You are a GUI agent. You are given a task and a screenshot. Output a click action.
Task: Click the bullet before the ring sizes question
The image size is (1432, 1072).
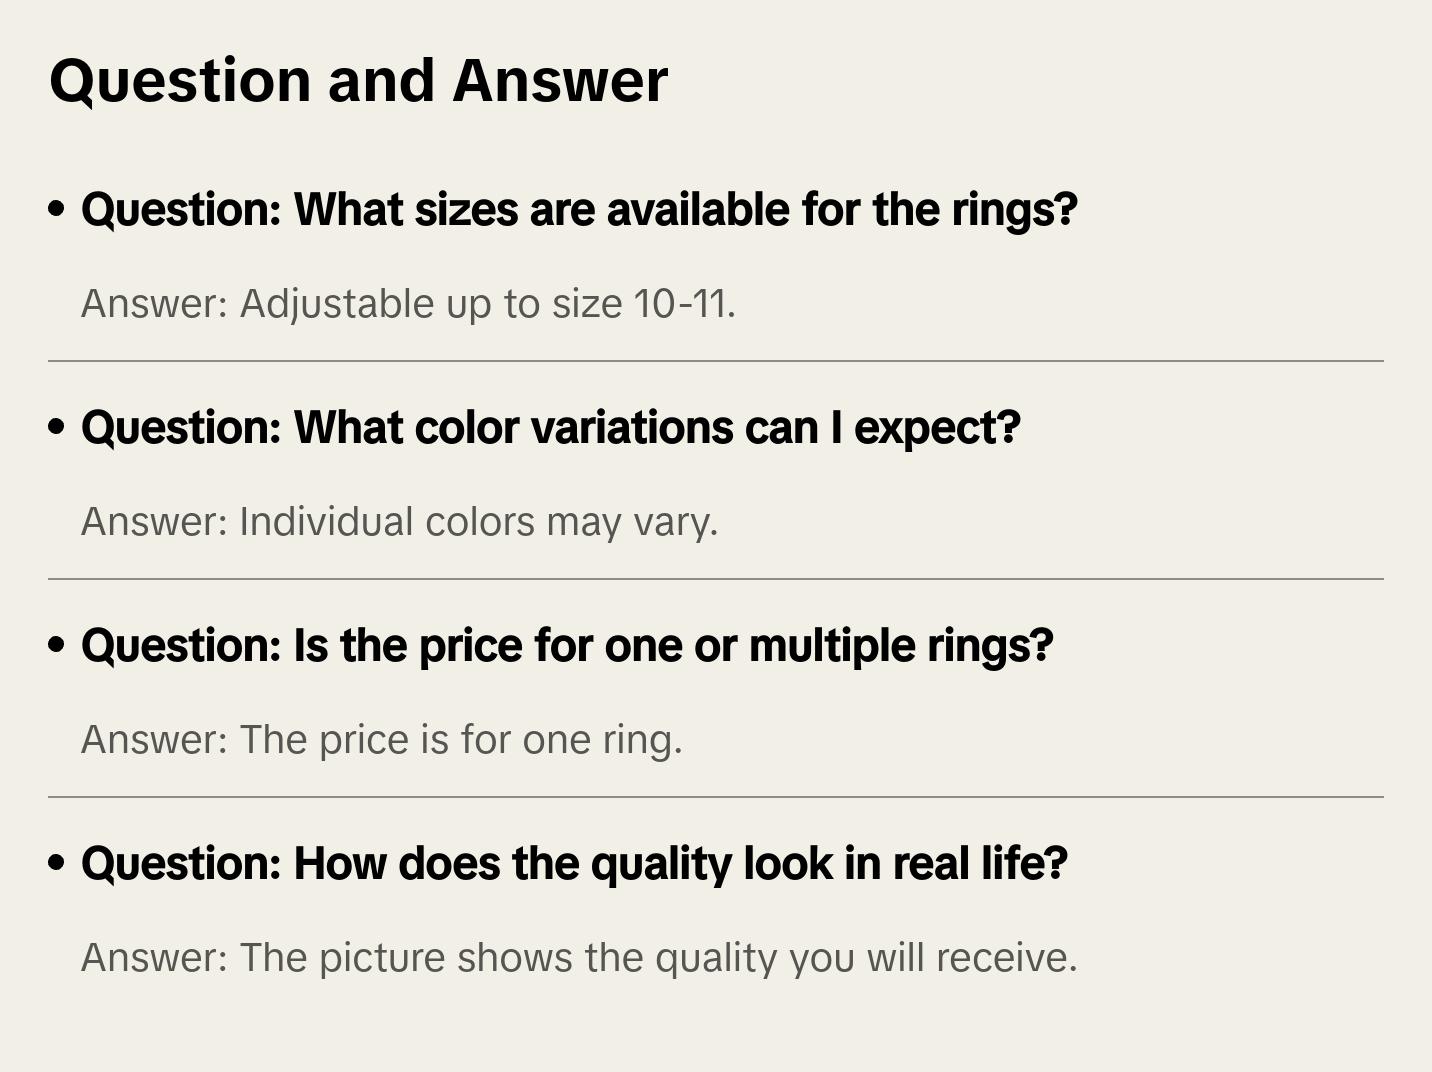[57, 209]
